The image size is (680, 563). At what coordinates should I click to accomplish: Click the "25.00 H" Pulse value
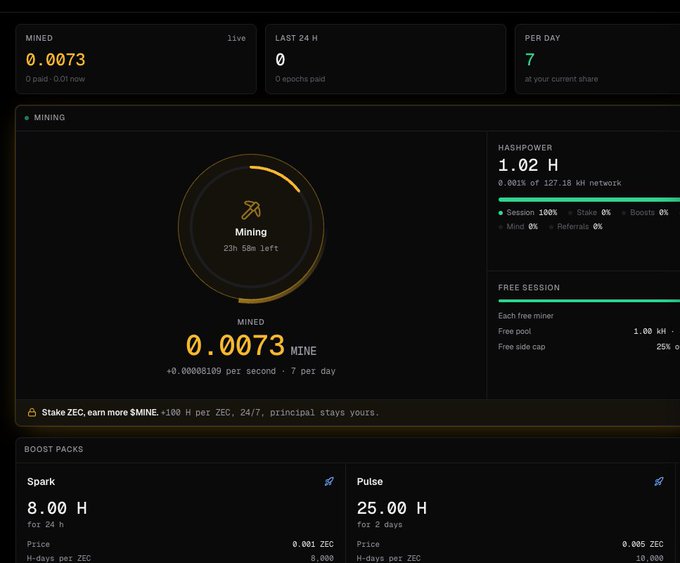pyautogui.click(x=392, y=508)
